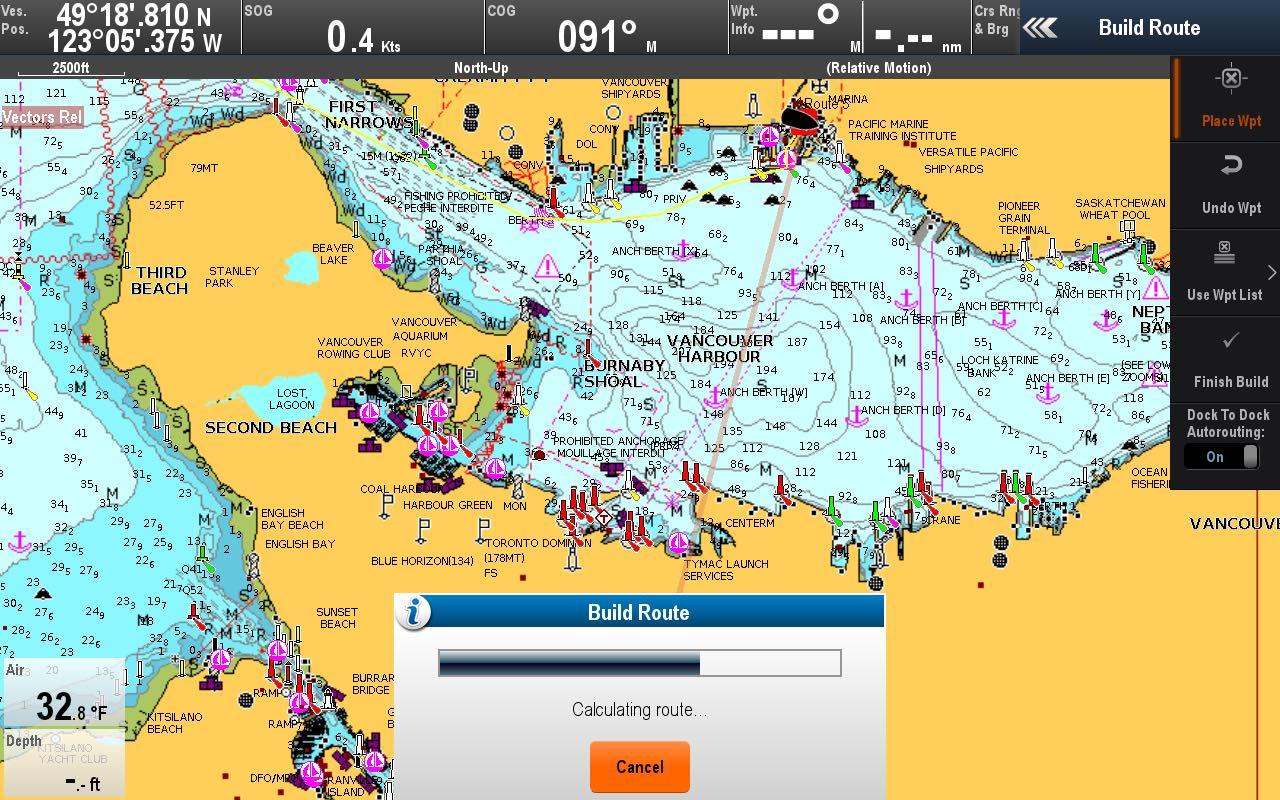Viewport: 1280px width, 800px height.
Task: Click the Loch Katrine Bank label
Action: point(999,366)
